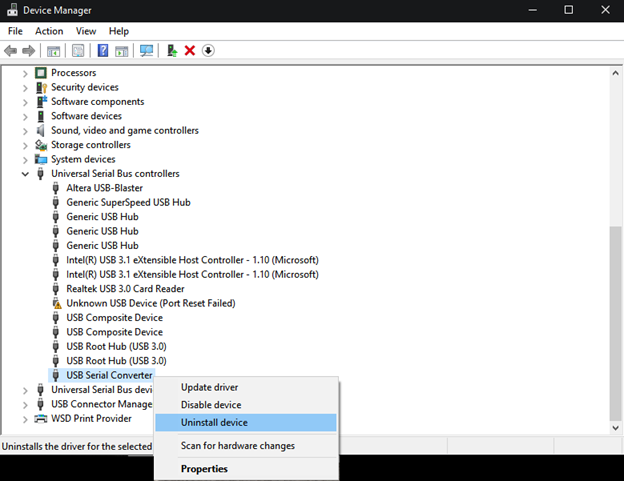624x481 pixels.
Task: Click the Realtek USB 3.0 Card Reader icon
Action: [56, 289]
